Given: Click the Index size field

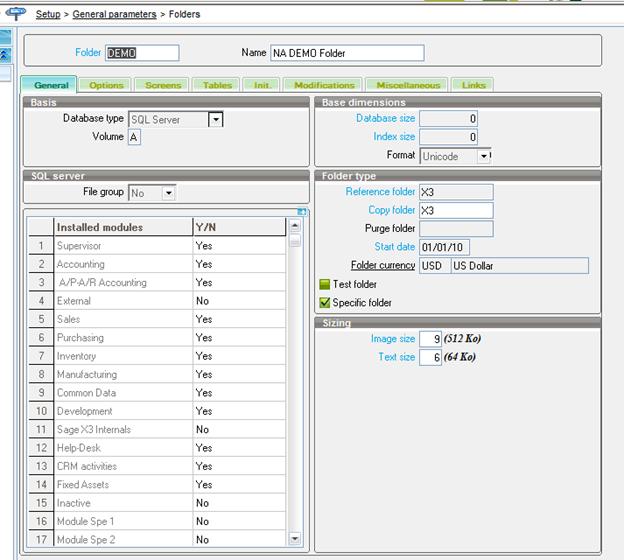Looking at the screenshot, I should [448, 137].
